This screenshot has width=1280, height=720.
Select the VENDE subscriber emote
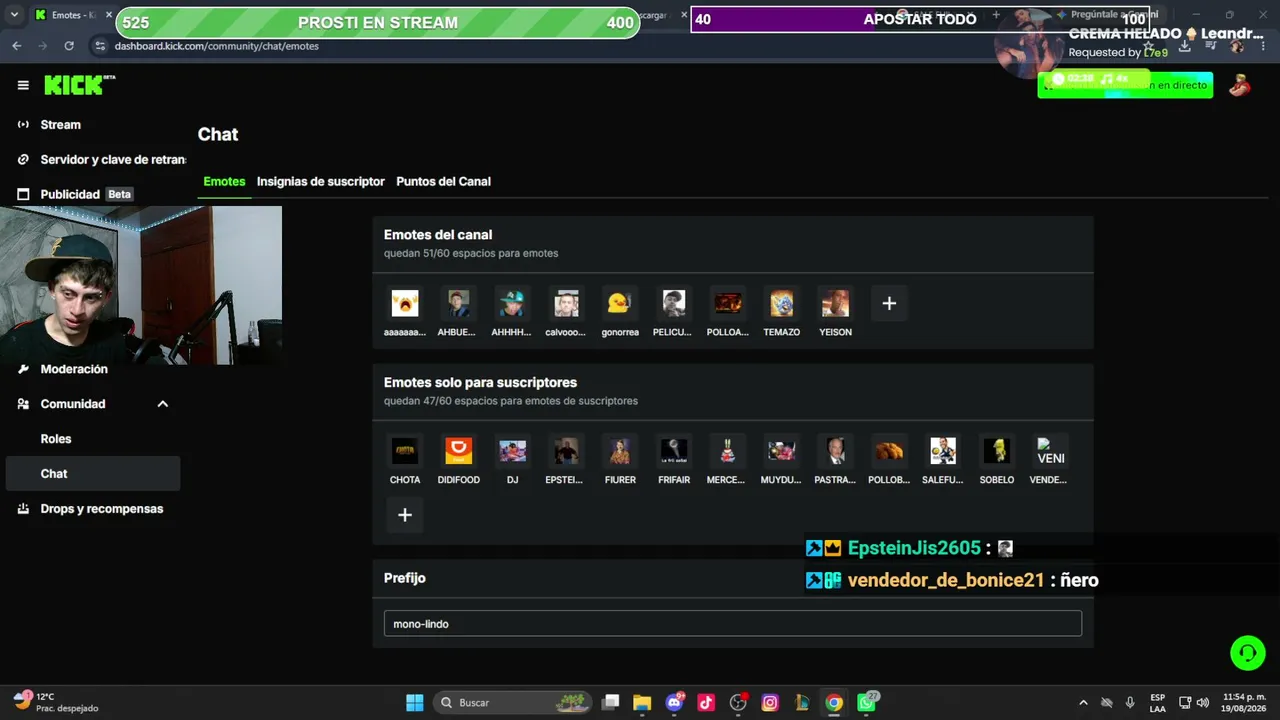[x=1051, y=451]
